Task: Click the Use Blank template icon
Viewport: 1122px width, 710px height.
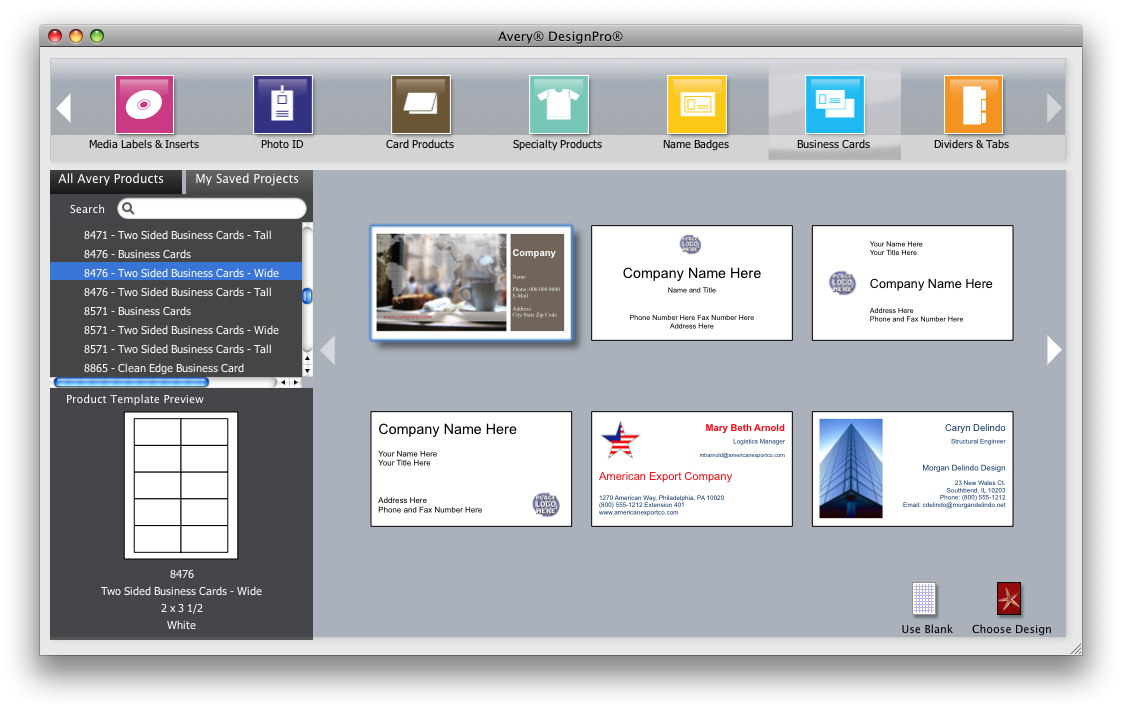Action: (925, 600)
